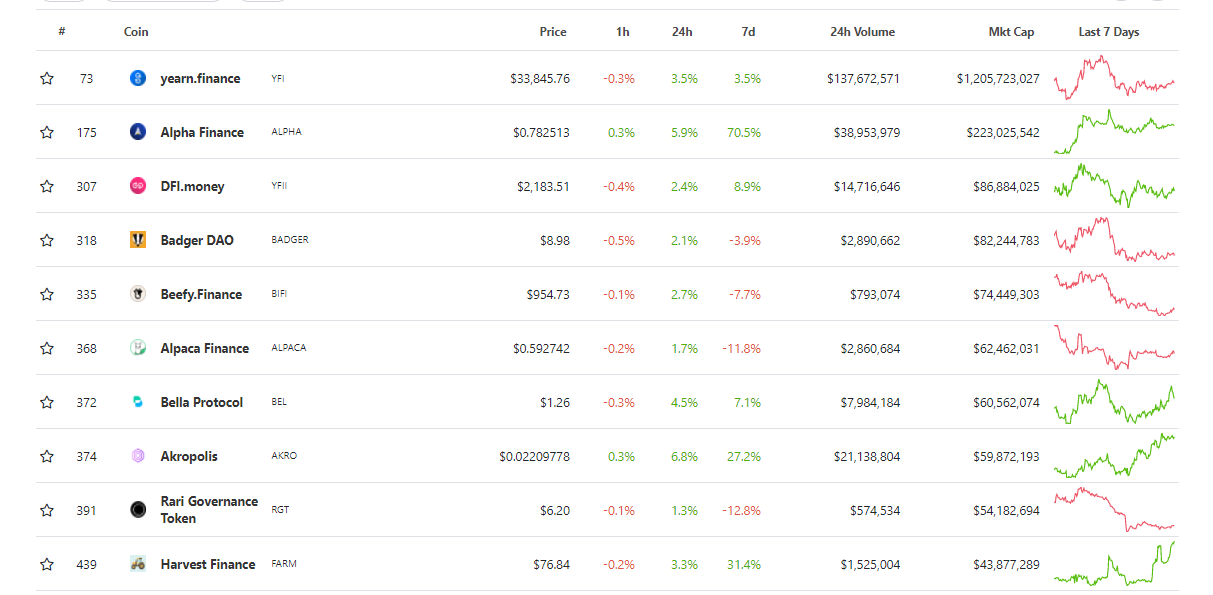Image resolution: width=1213 pixels, height=595 pixels.
Task: Click the Badger DAO badger logo
Action: [x=138, y=240]
